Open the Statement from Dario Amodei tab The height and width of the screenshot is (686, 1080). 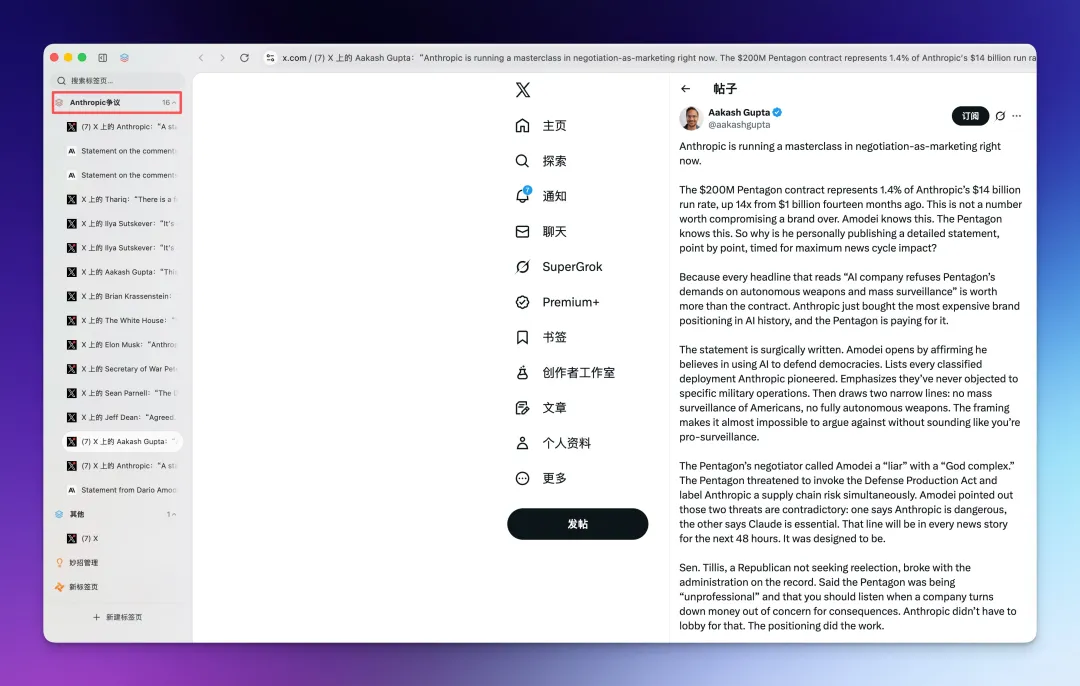click(122, 490)
